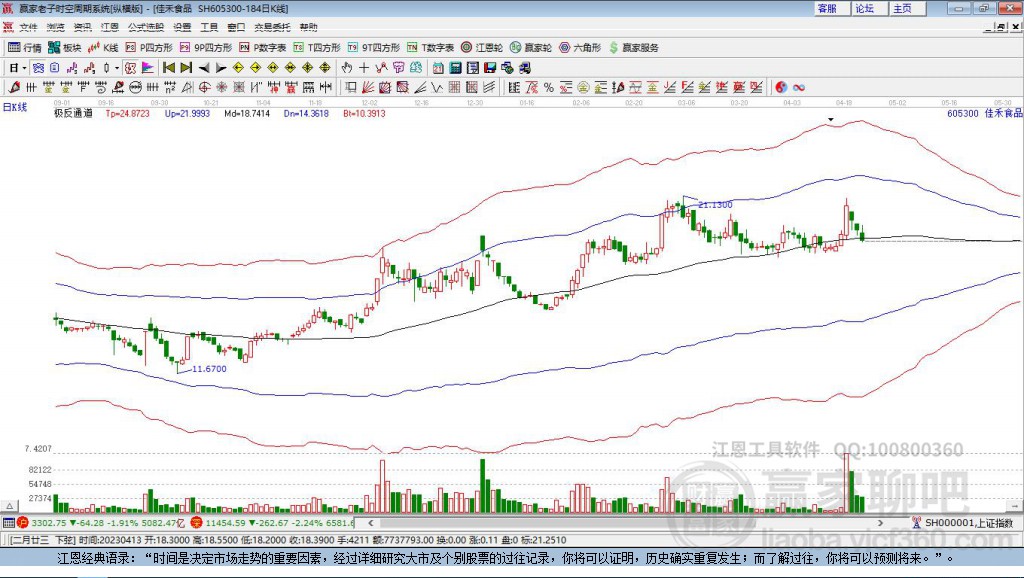Viewport: 1024px width, 578px height.
Task: Open the T数字表 table
Action: 430,48
